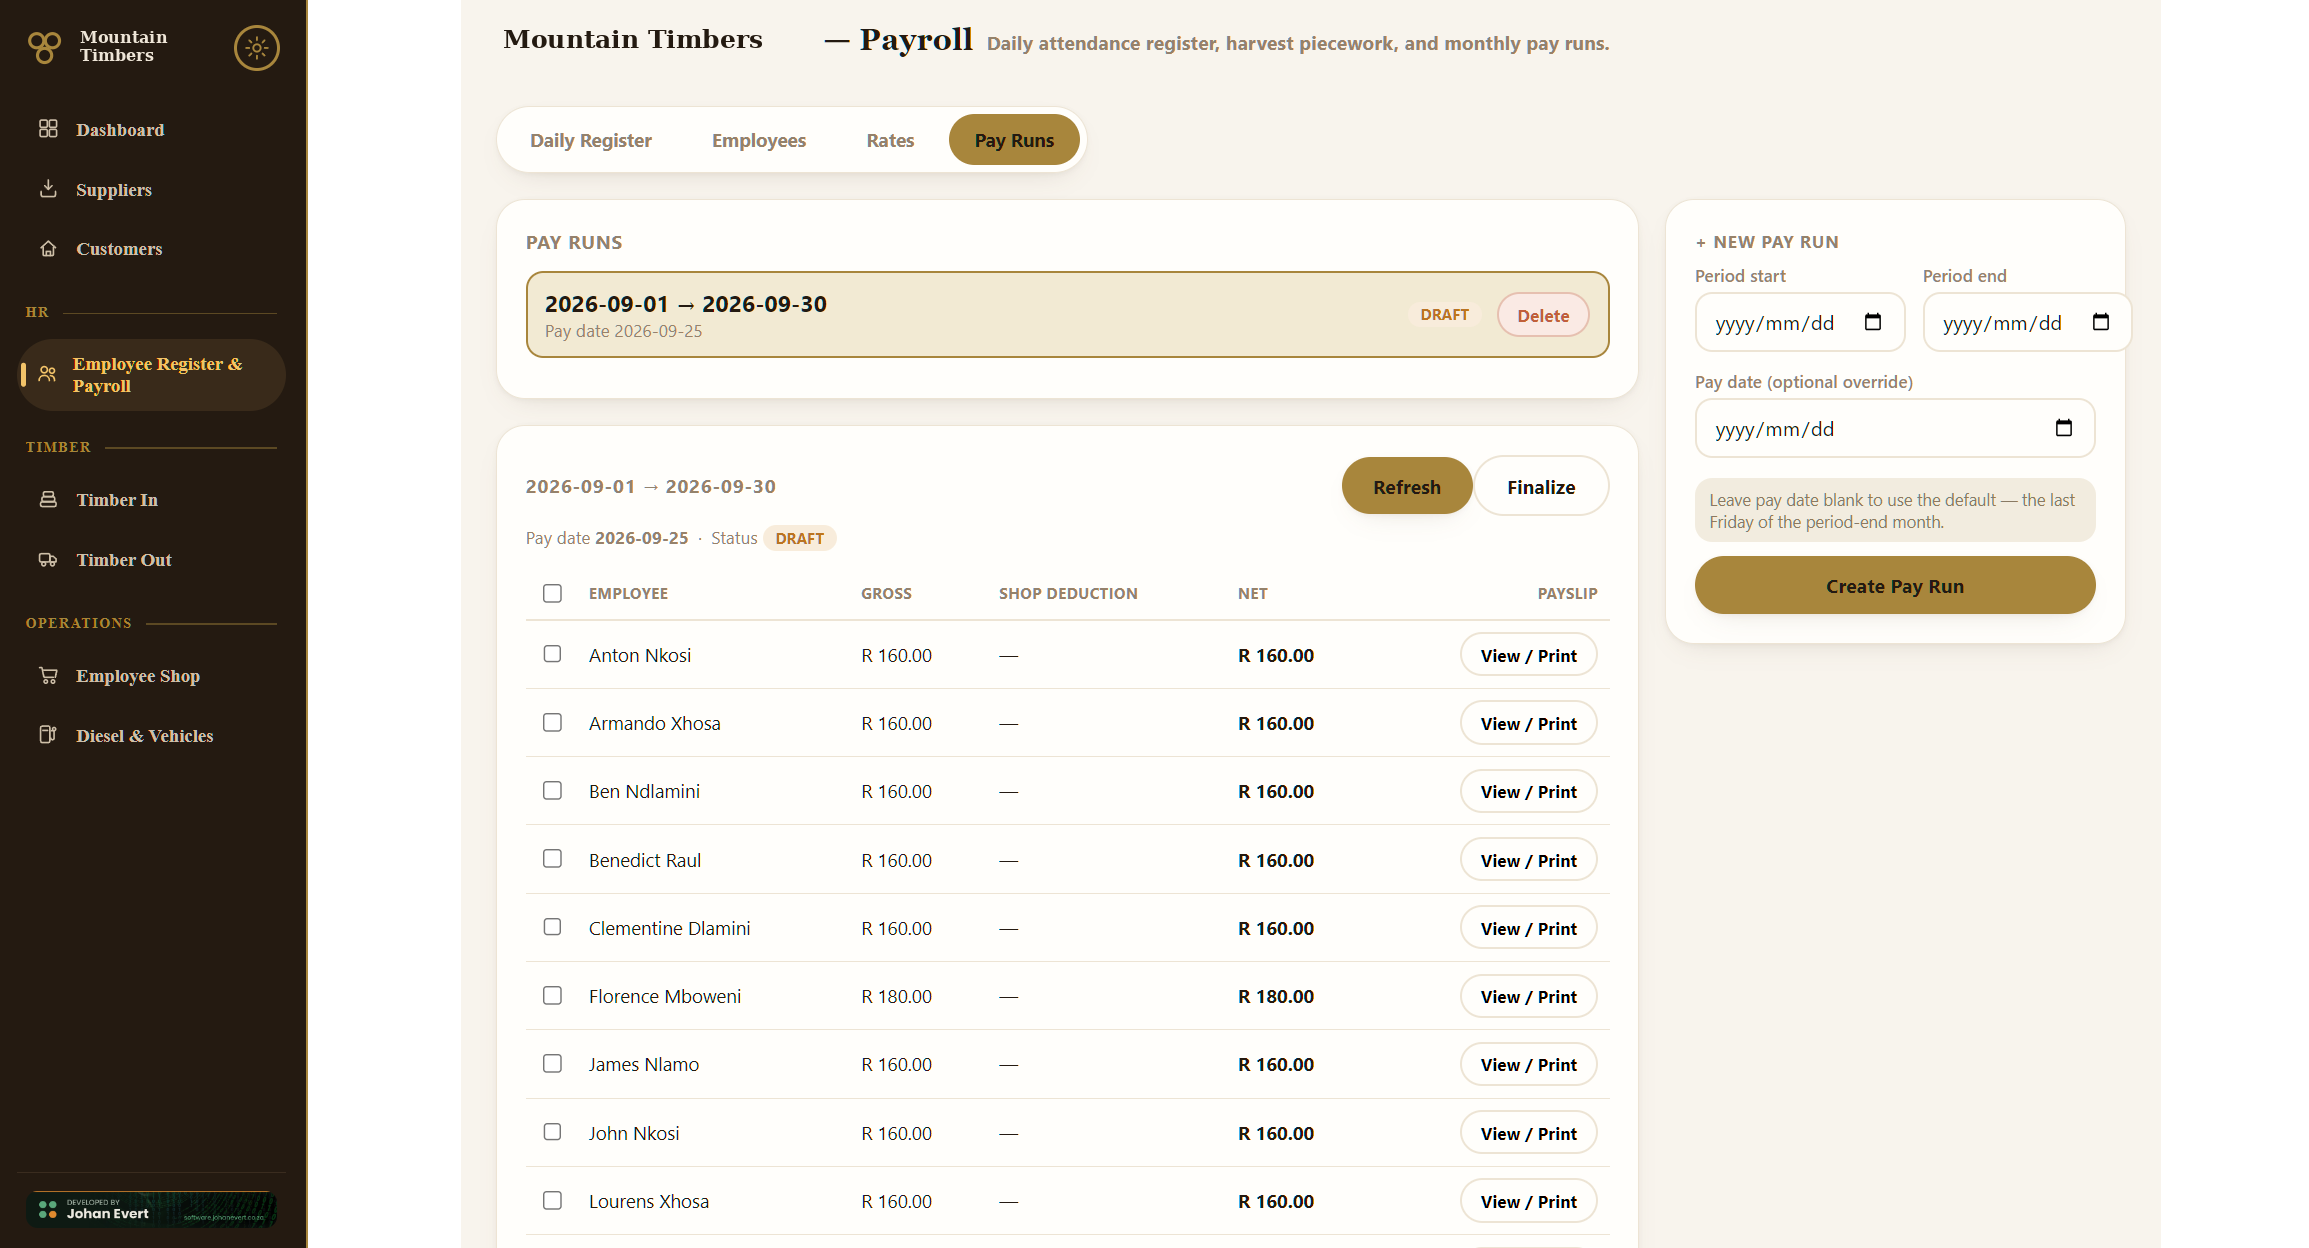The image size is (2309, 1248).
Task: Focus the Period start date field
Action: click(1800, 322)
